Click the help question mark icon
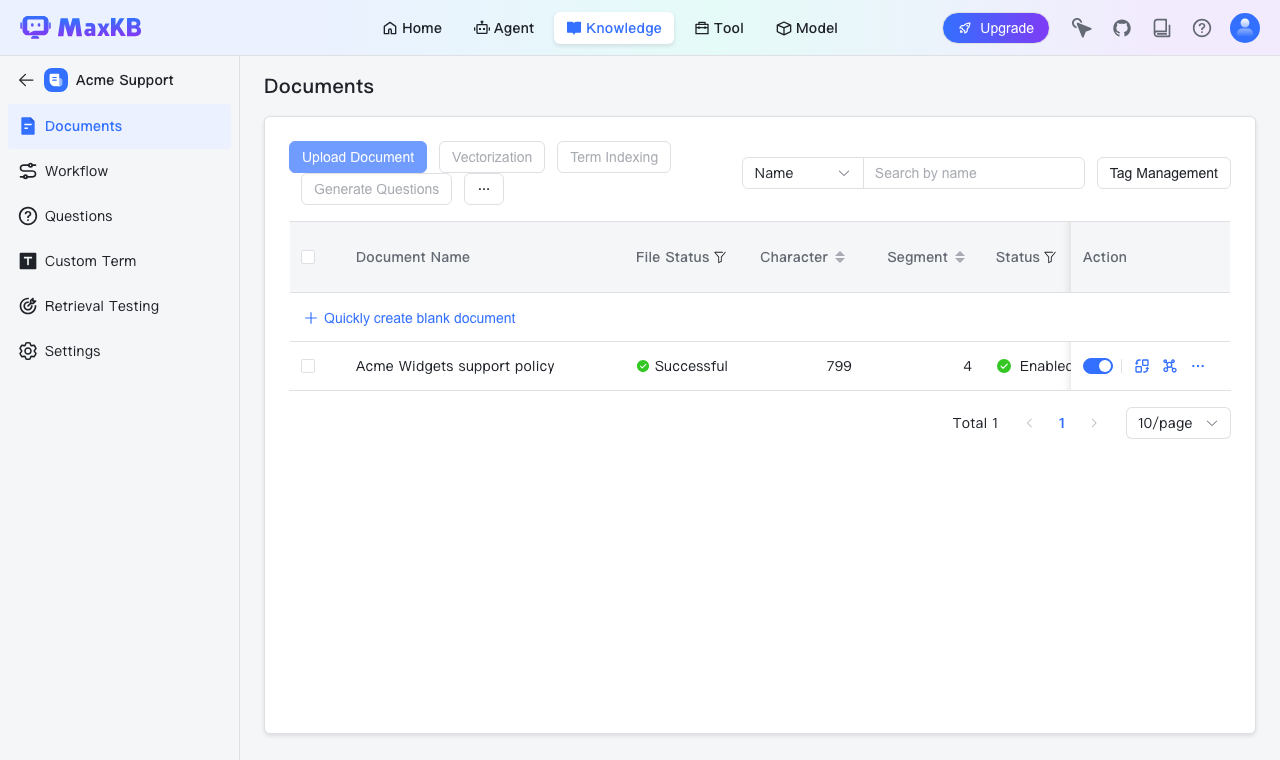The width and height of the screenshot is (1280, 760). coord(1202,28)
